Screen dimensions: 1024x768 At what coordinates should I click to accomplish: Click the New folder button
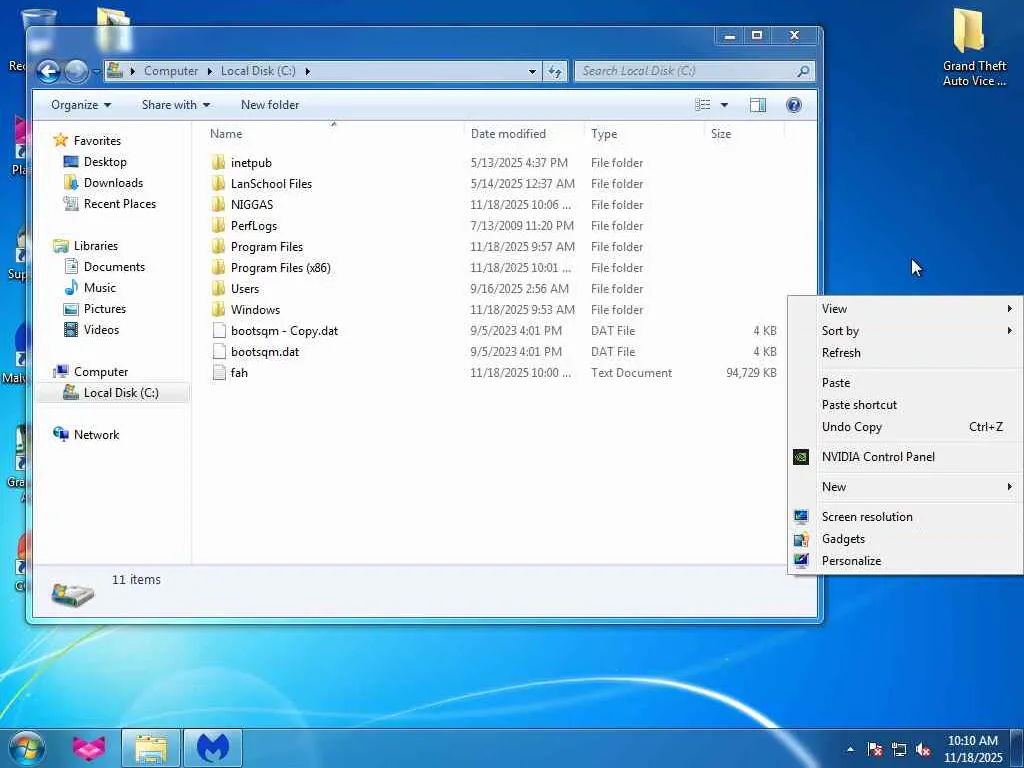[270, 105]
